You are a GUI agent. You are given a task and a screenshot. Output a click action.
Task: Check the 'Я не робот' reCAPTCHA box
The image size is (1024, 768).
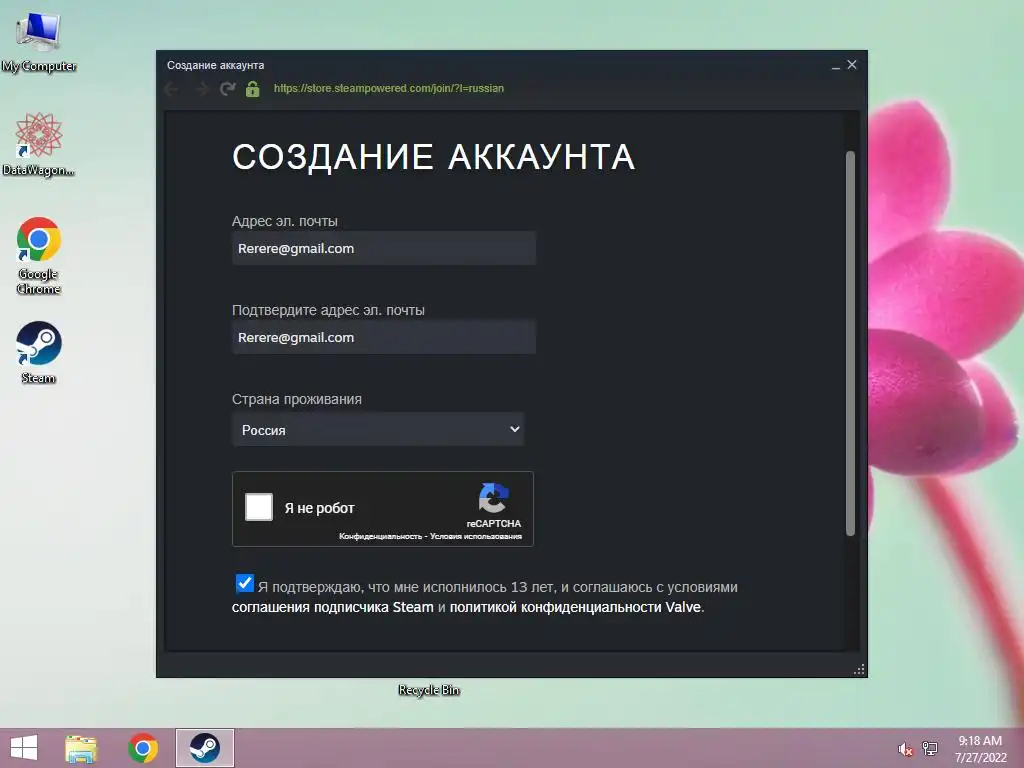point(259,507)
